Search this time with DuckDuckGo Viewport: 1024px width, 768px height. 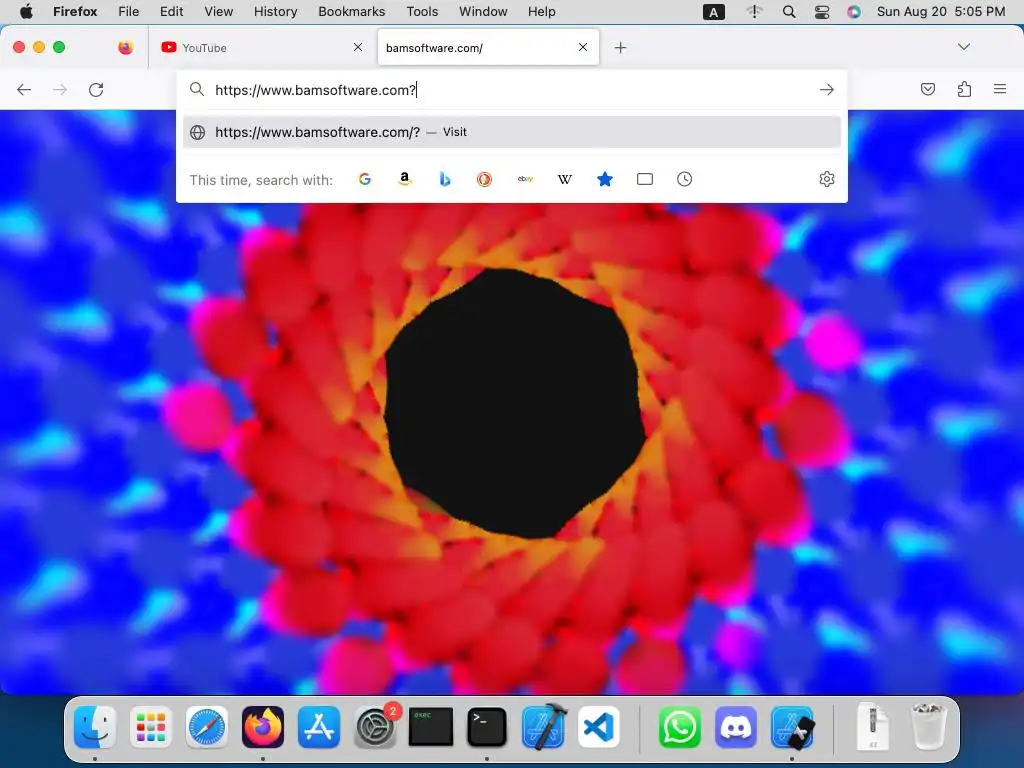(x=485, y=179)
